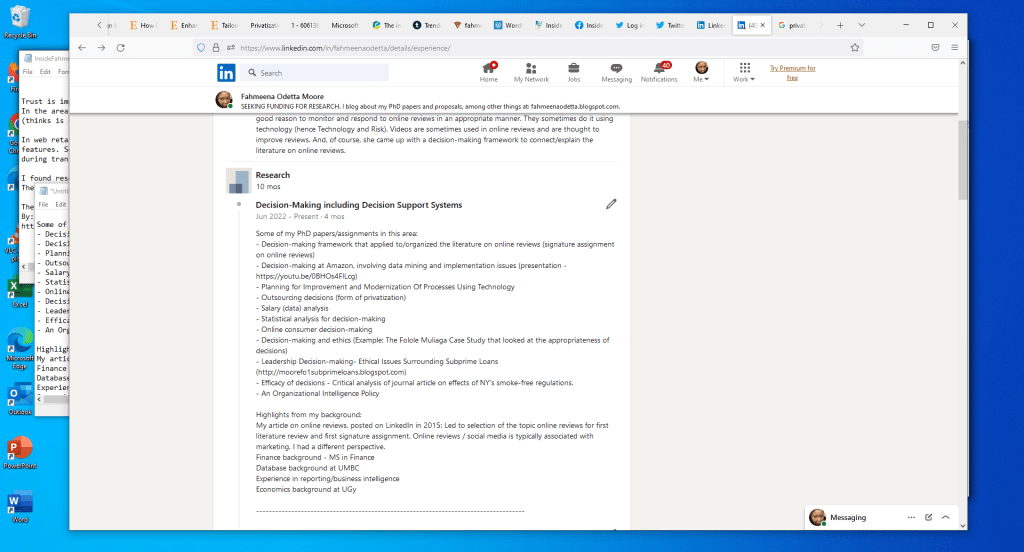Compose a new message in Messaging panel
Viewport: 1024px width, 552px height.
coord(929,517)
